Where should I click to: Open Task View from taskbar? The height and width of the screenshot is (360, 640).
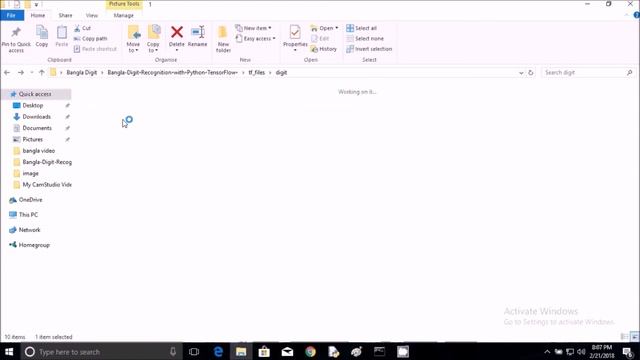pos(194,351)
